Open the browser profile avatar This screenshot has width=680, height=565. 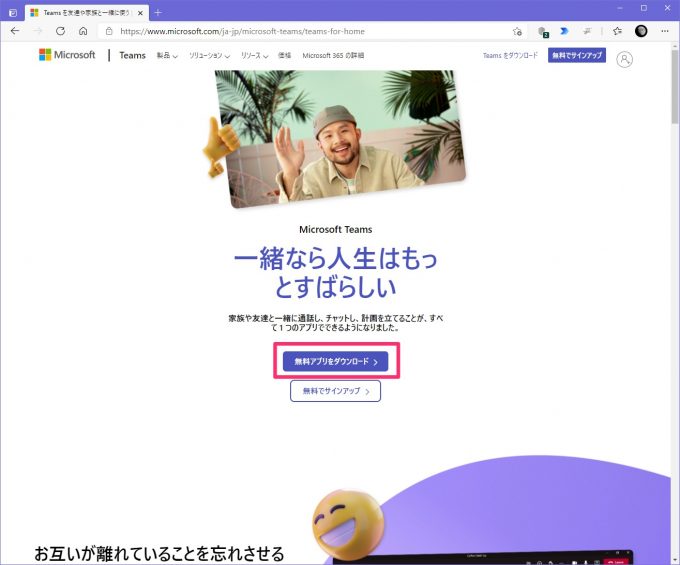tap(641, 31)
